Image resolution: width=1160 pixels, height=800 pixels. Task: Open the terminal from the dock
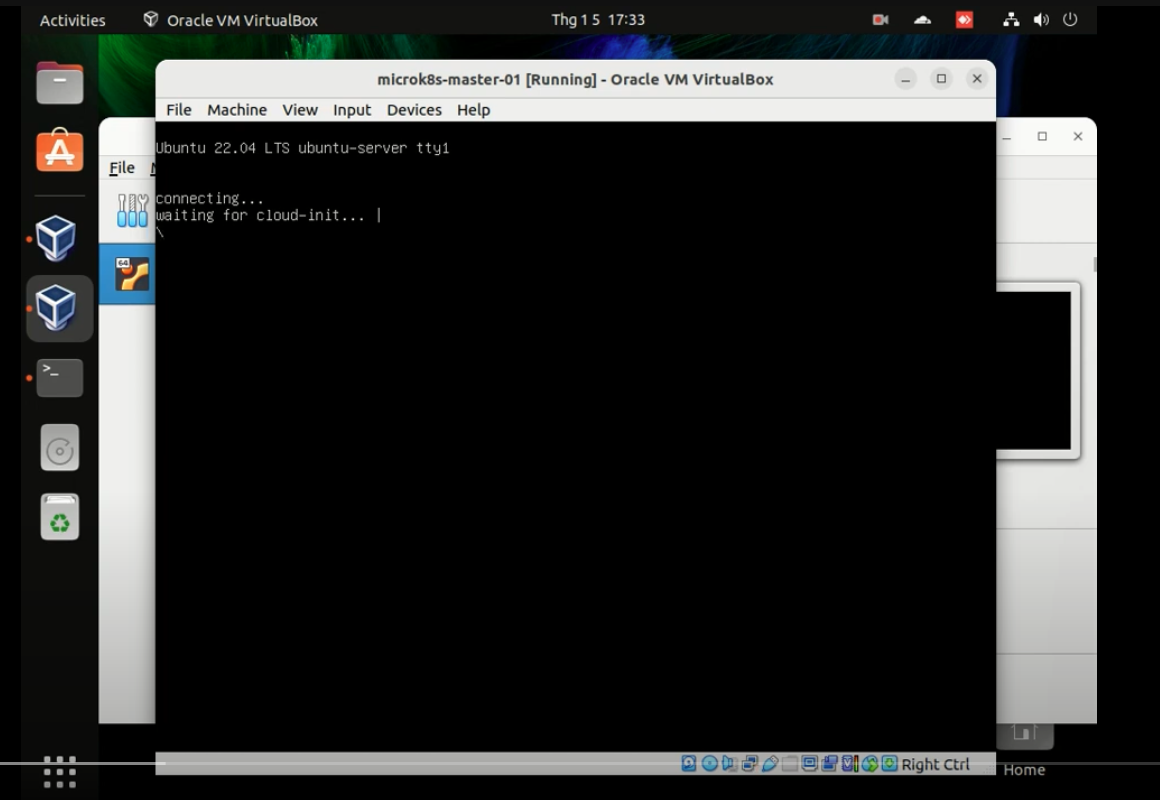point(59,377)
